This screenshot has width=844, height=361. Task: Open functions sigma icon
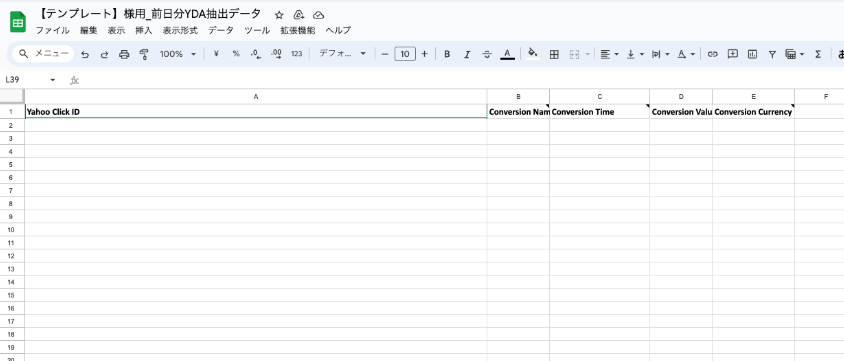coord(818,54)
